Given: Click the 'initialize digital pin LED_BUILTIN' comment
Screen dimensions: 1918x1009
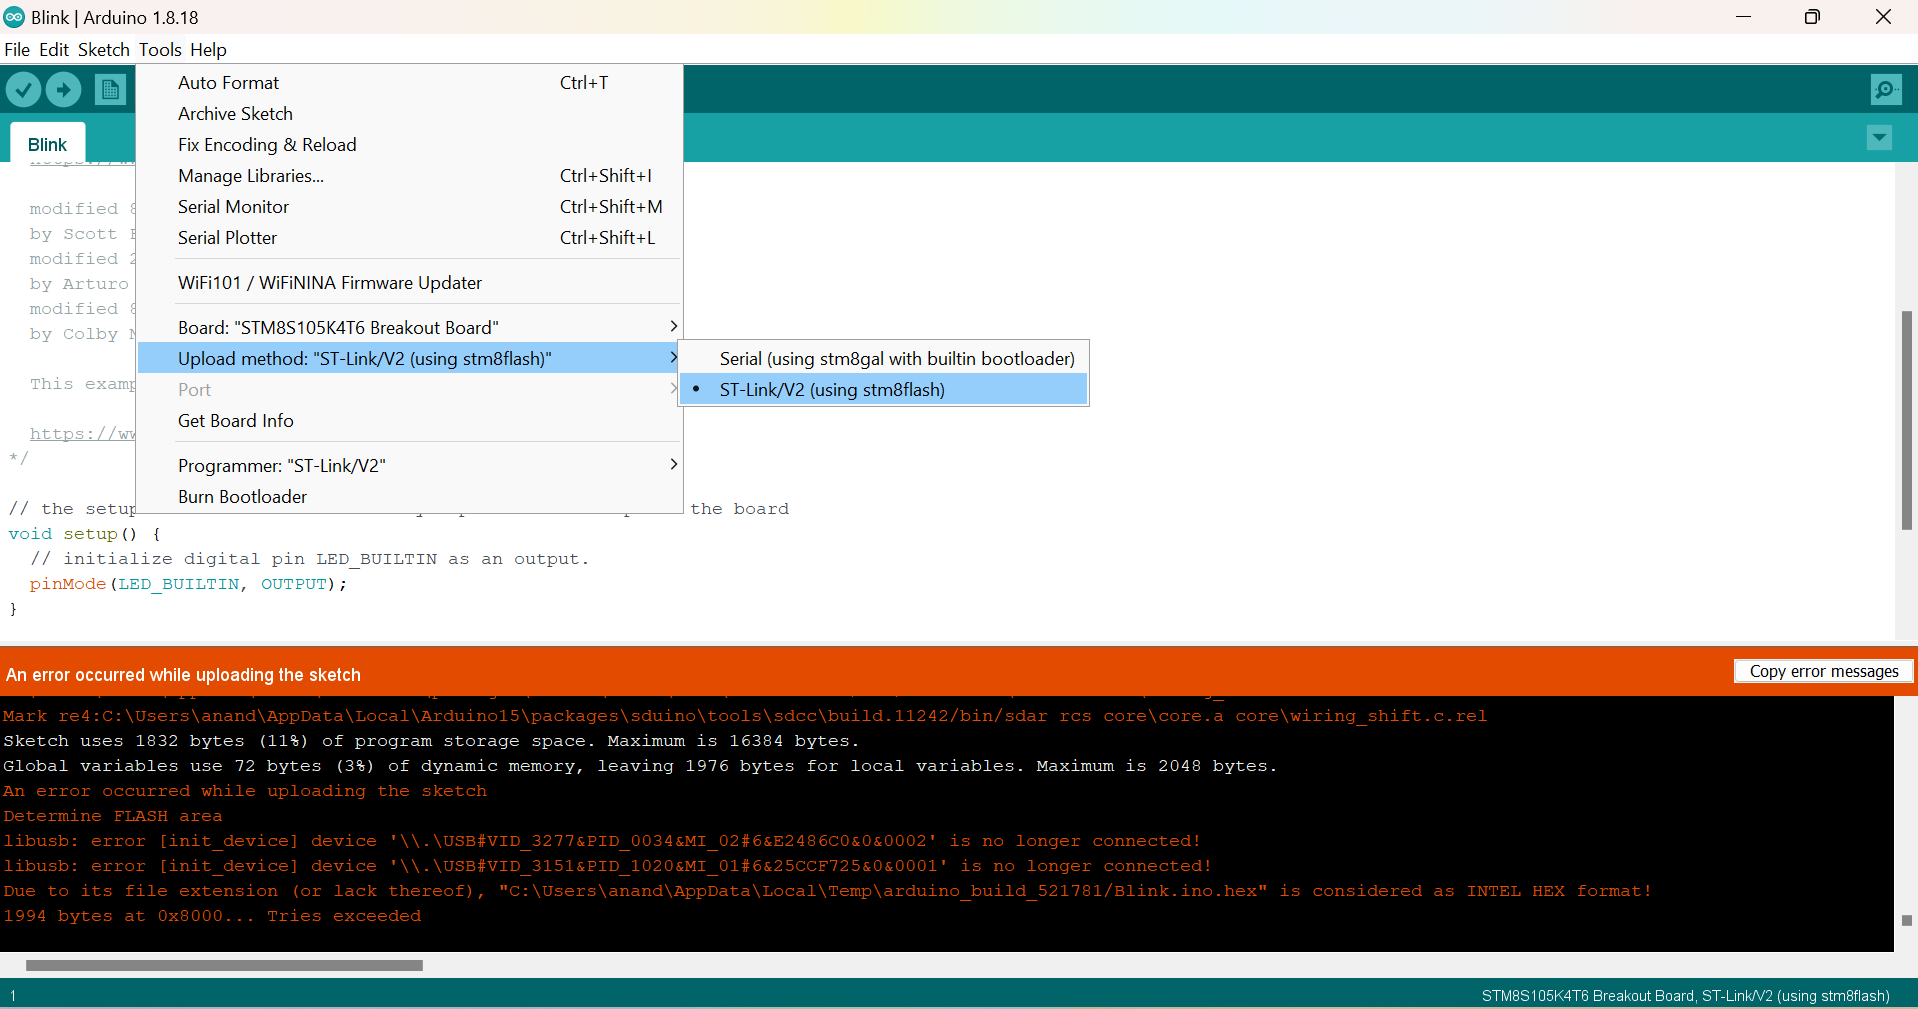Looking at the screenshot, I should point(309,559).
